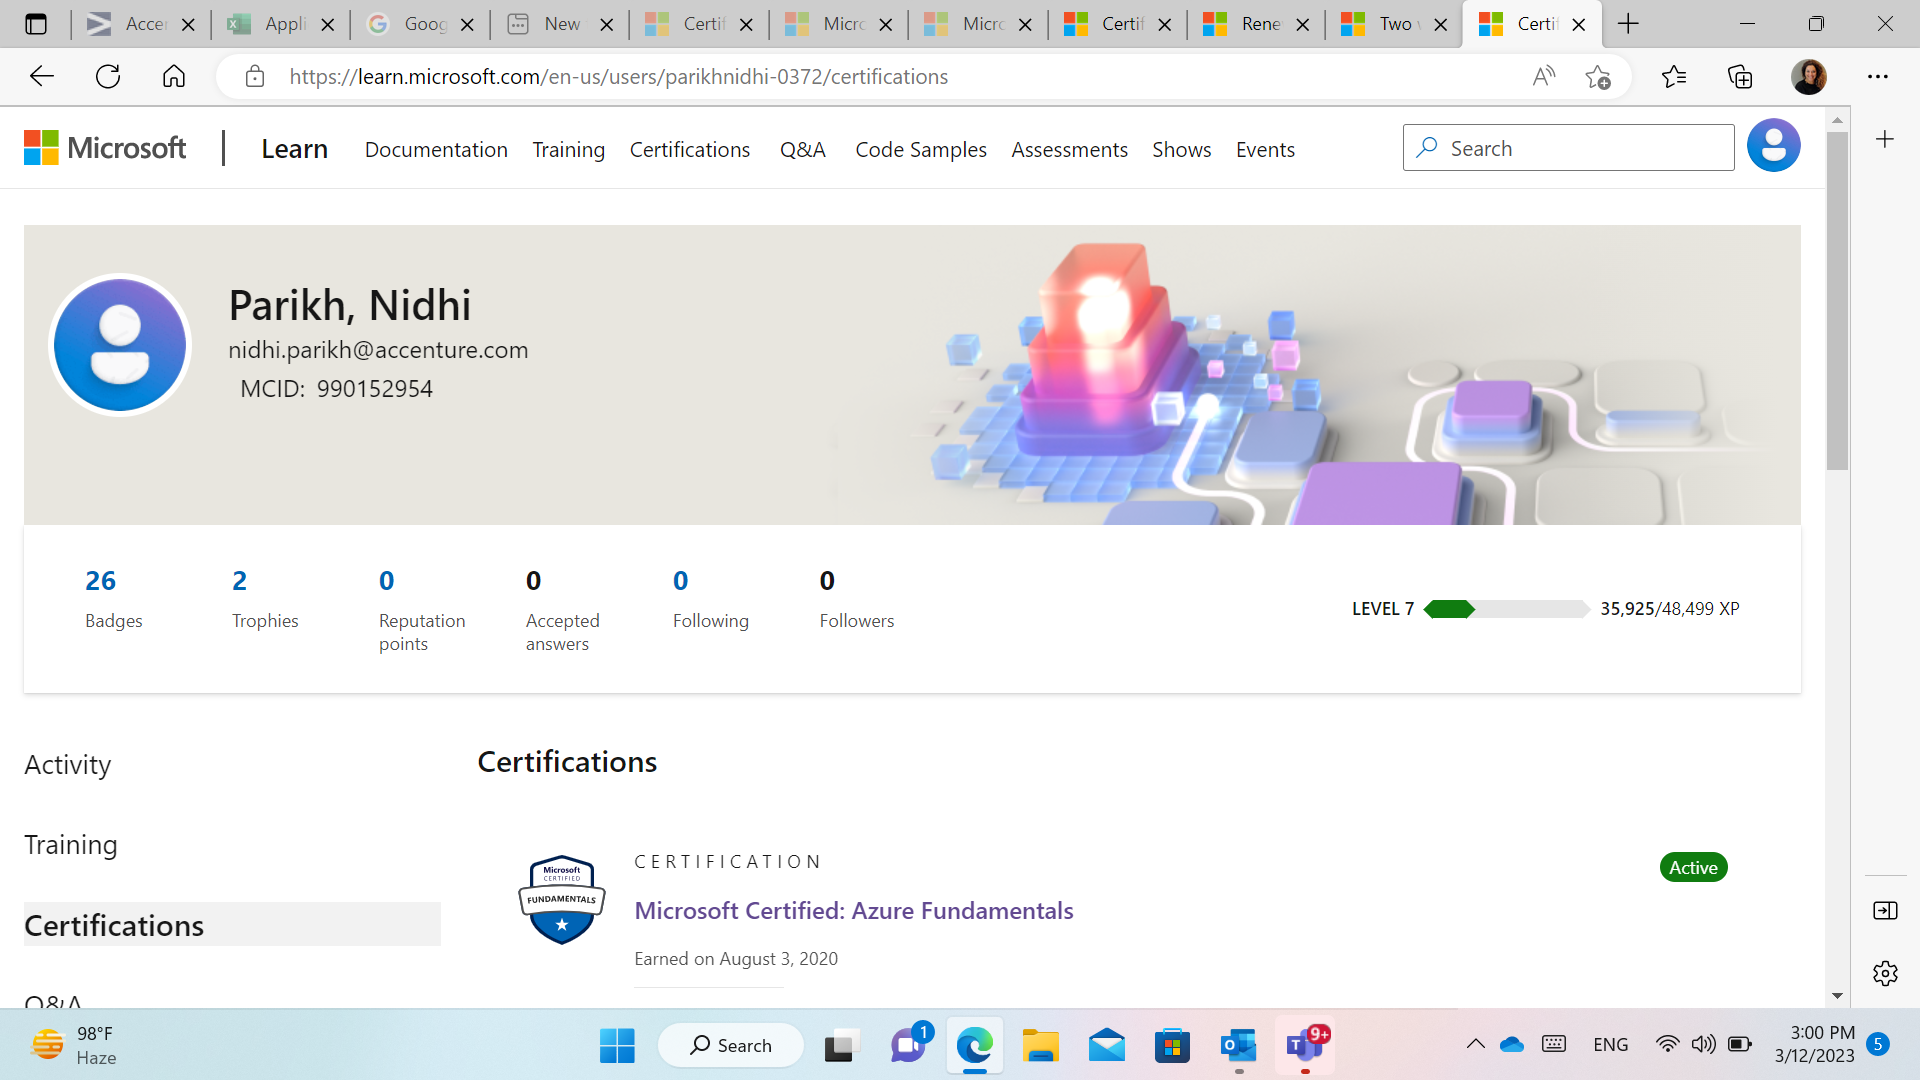Viewport: 1920px width, 1080px height.
Task: Open the clock showing 3:00 PM
Action: coord(1814,1044)
